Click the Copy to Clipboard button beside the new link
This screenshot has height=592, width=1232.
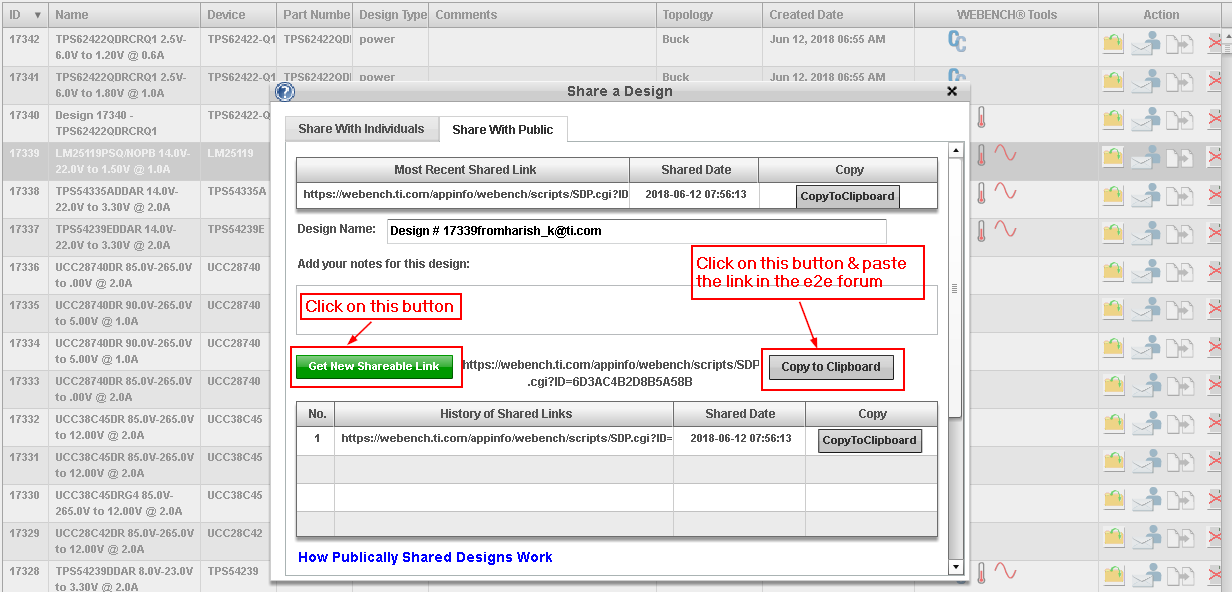[x=831, y=367]
